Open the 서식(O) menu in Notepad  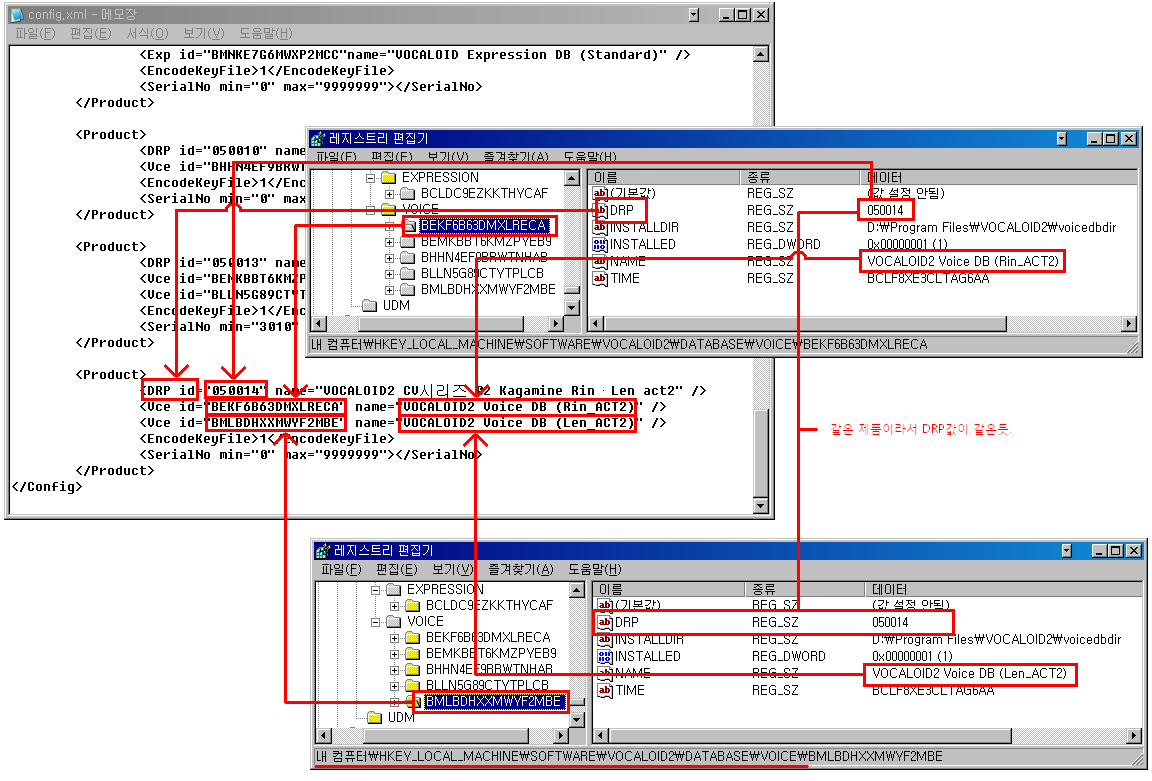click(147, 33)
